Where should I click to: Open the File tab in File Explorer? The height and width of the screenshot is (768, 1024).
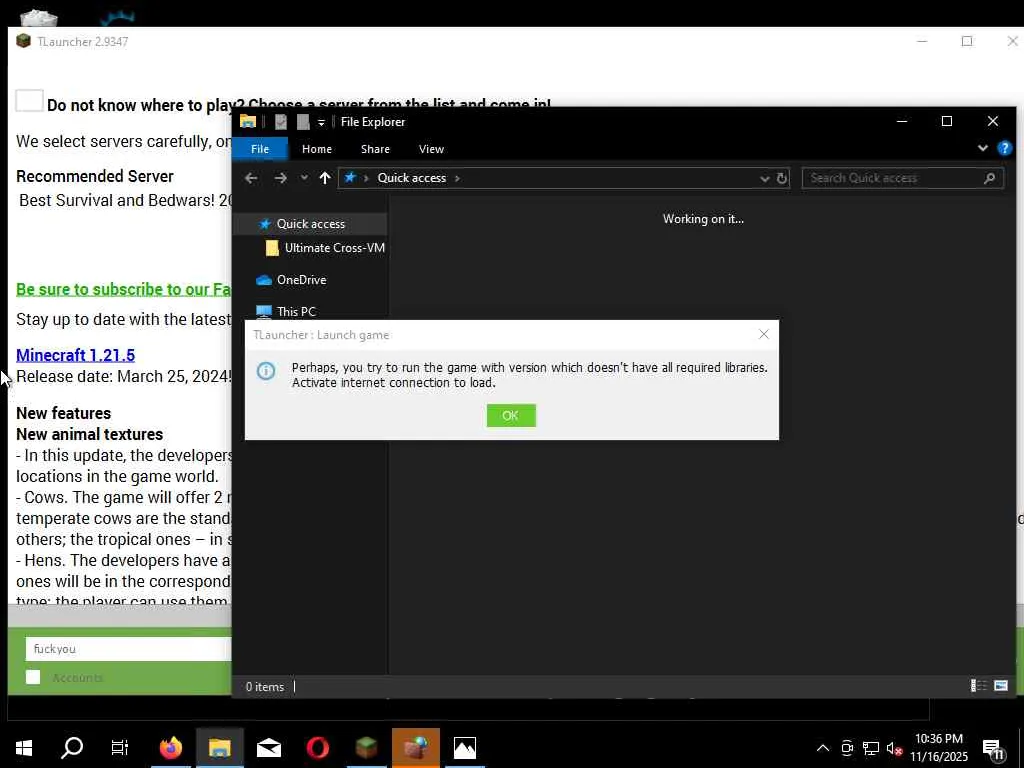tap(260, 149)
